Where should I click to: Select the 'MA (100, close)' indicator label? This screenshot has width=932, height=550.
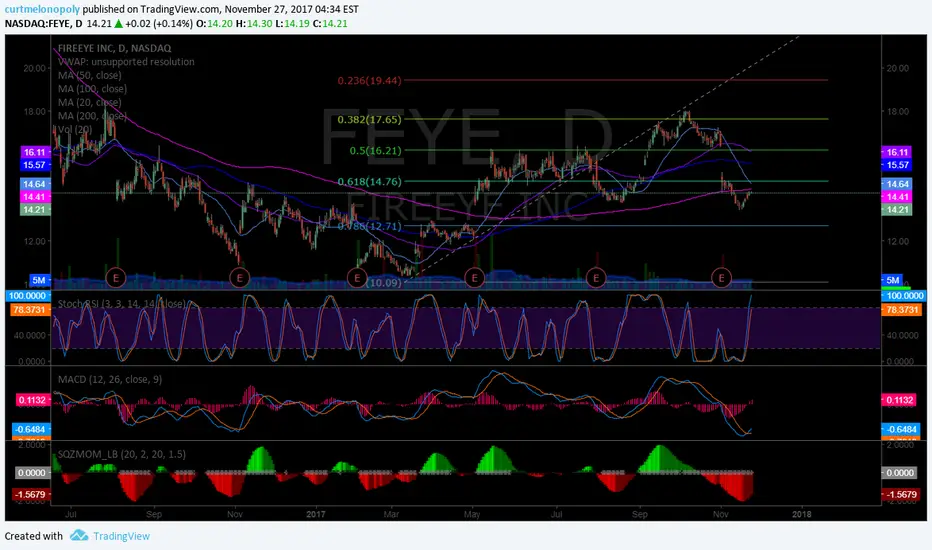click(92, 89)
